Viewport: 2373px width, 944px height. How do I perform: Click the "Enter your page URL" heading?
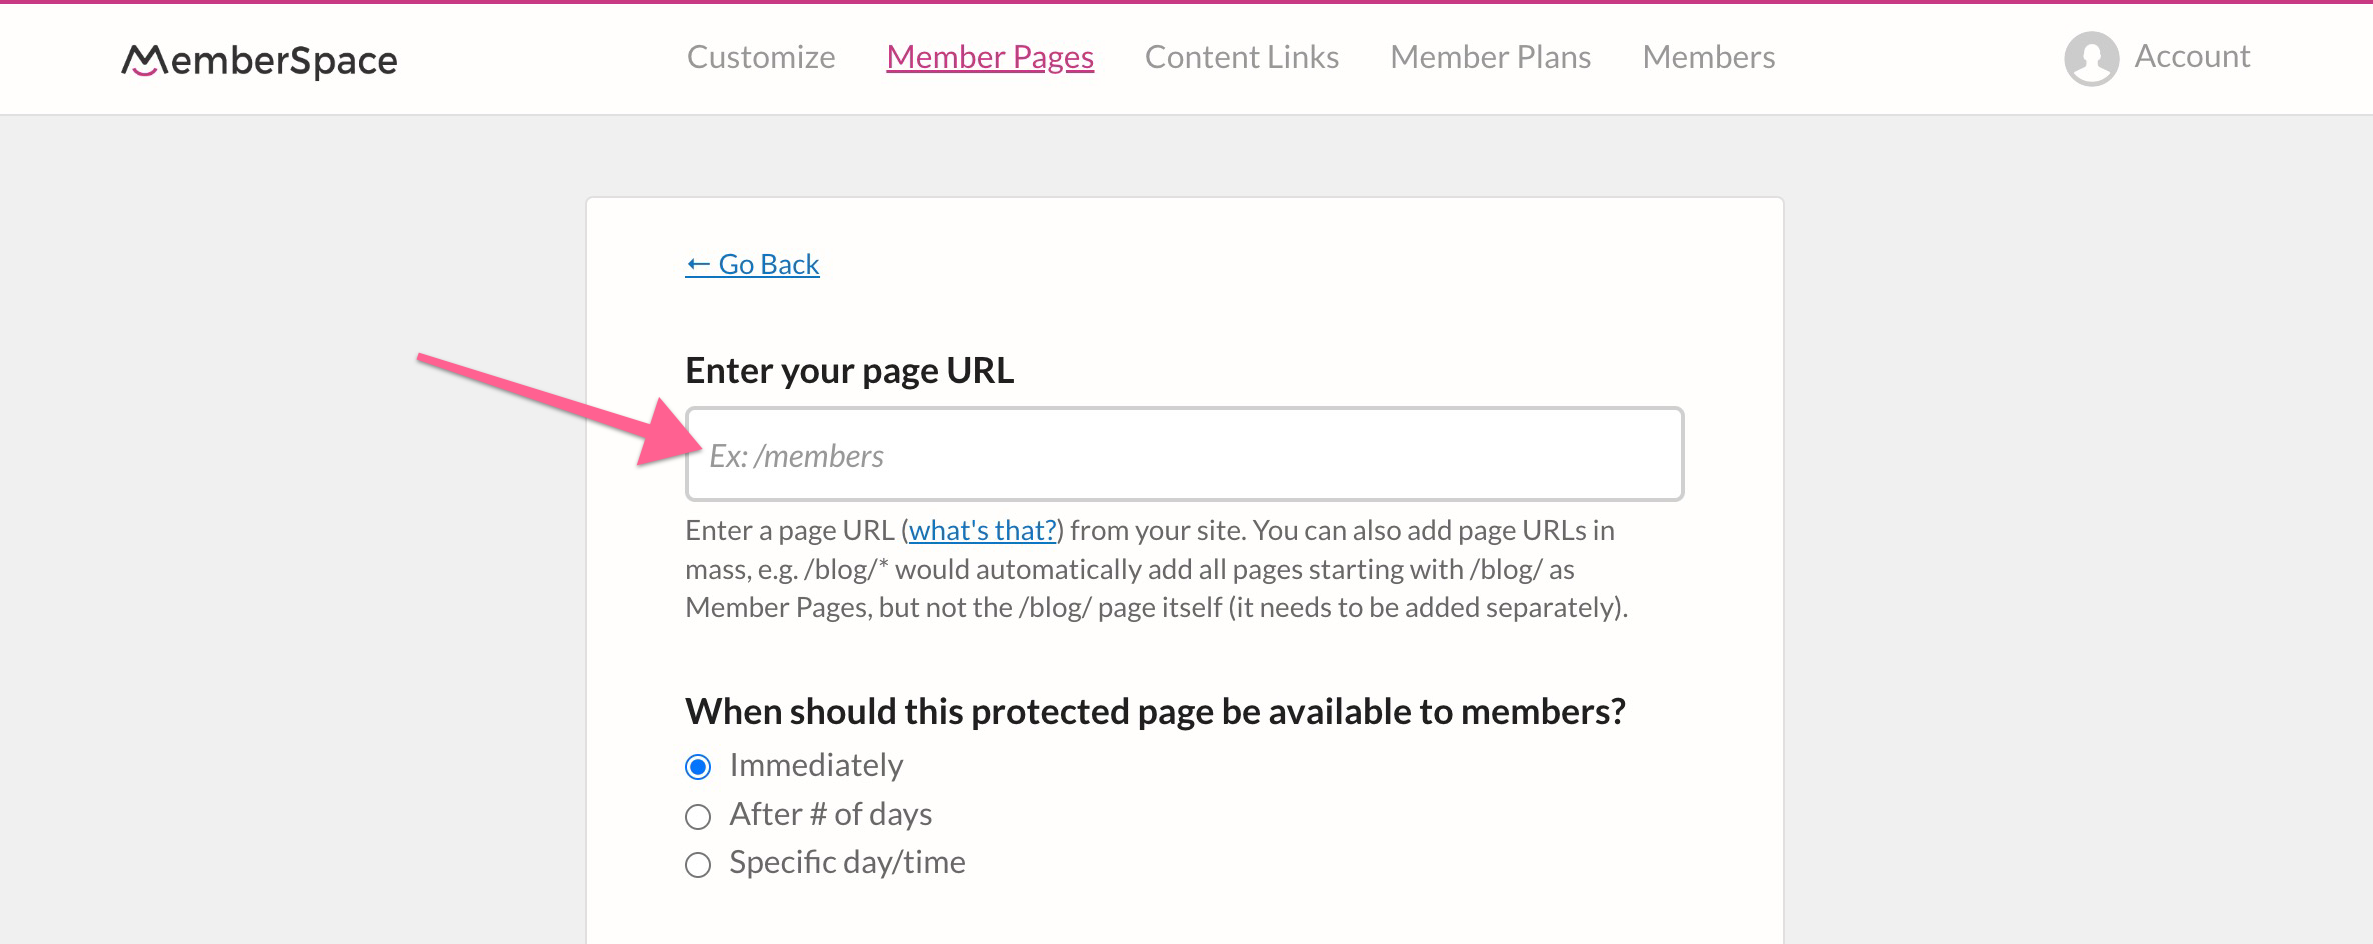tap(849, 371)
